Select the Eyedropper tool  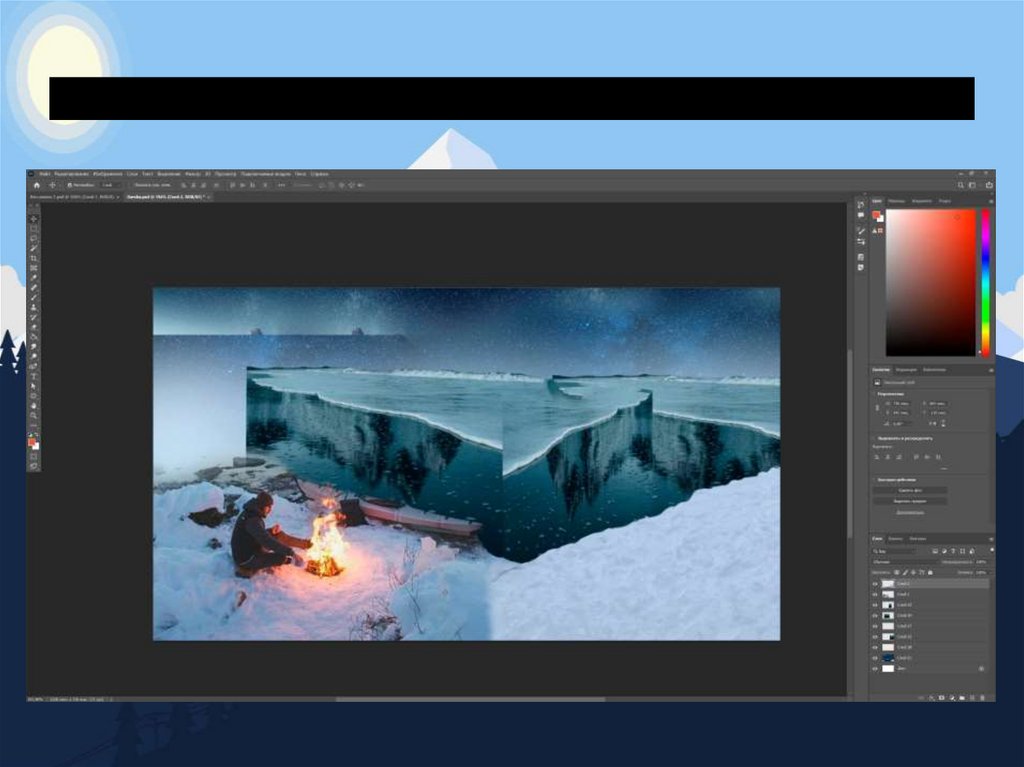click(x=34, y=277)
